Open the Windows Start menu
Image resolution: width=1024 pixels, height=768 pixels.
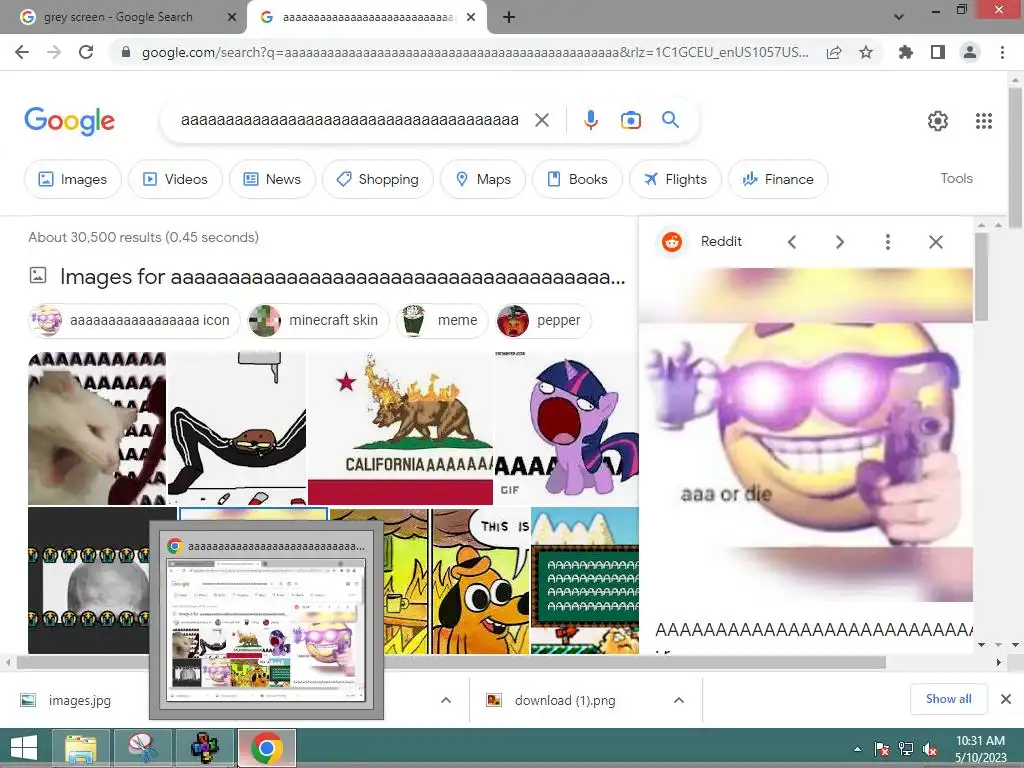coord(24,748)
